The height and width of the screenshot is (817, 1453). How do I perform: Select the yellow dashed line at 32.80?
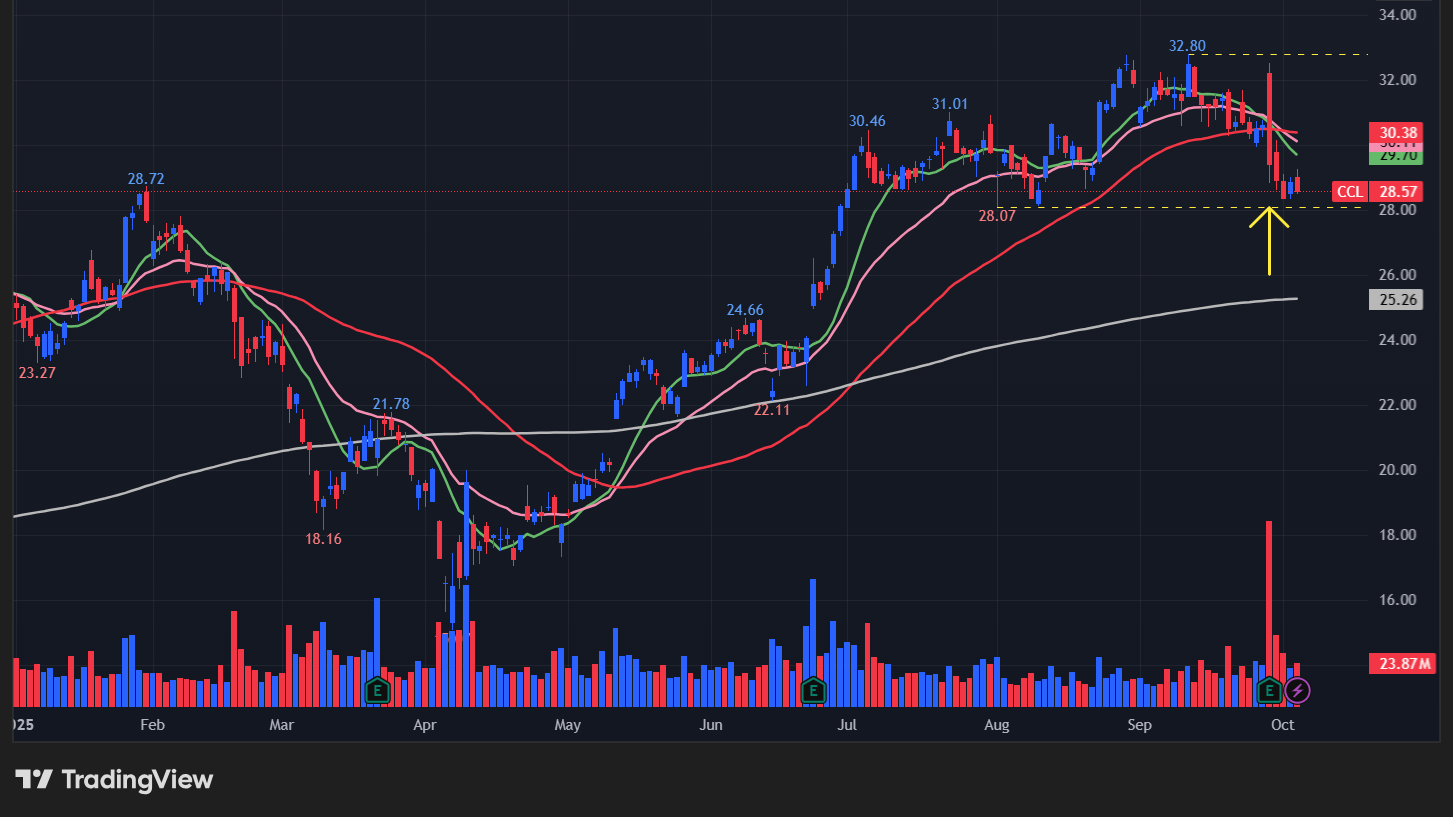(x=1280, y=54)
